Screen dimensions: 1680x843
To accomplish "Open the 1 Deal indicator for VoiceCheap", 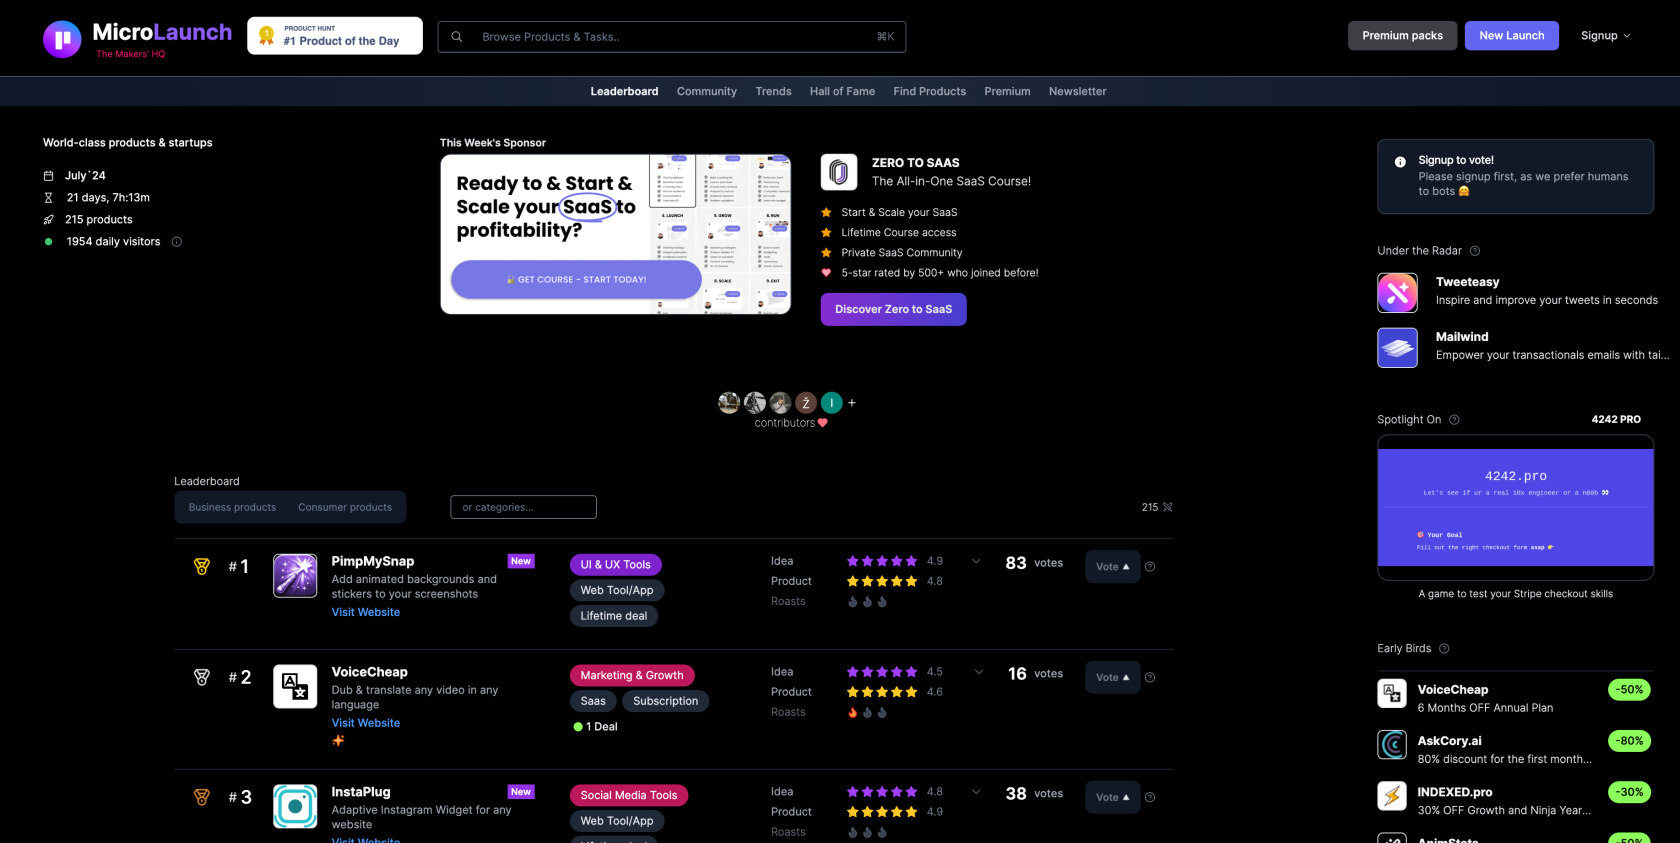I will [596, 727].
